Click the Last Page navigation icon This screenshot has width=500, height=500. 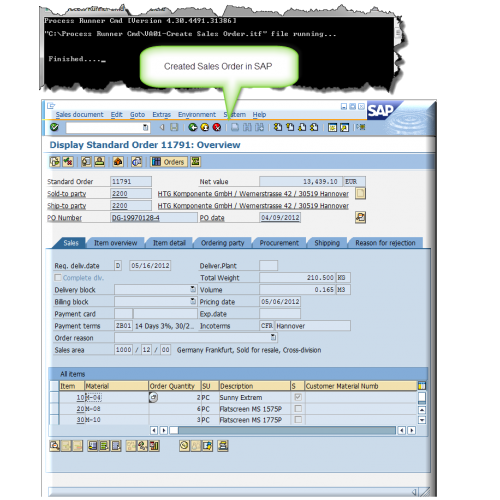point(314,127)
